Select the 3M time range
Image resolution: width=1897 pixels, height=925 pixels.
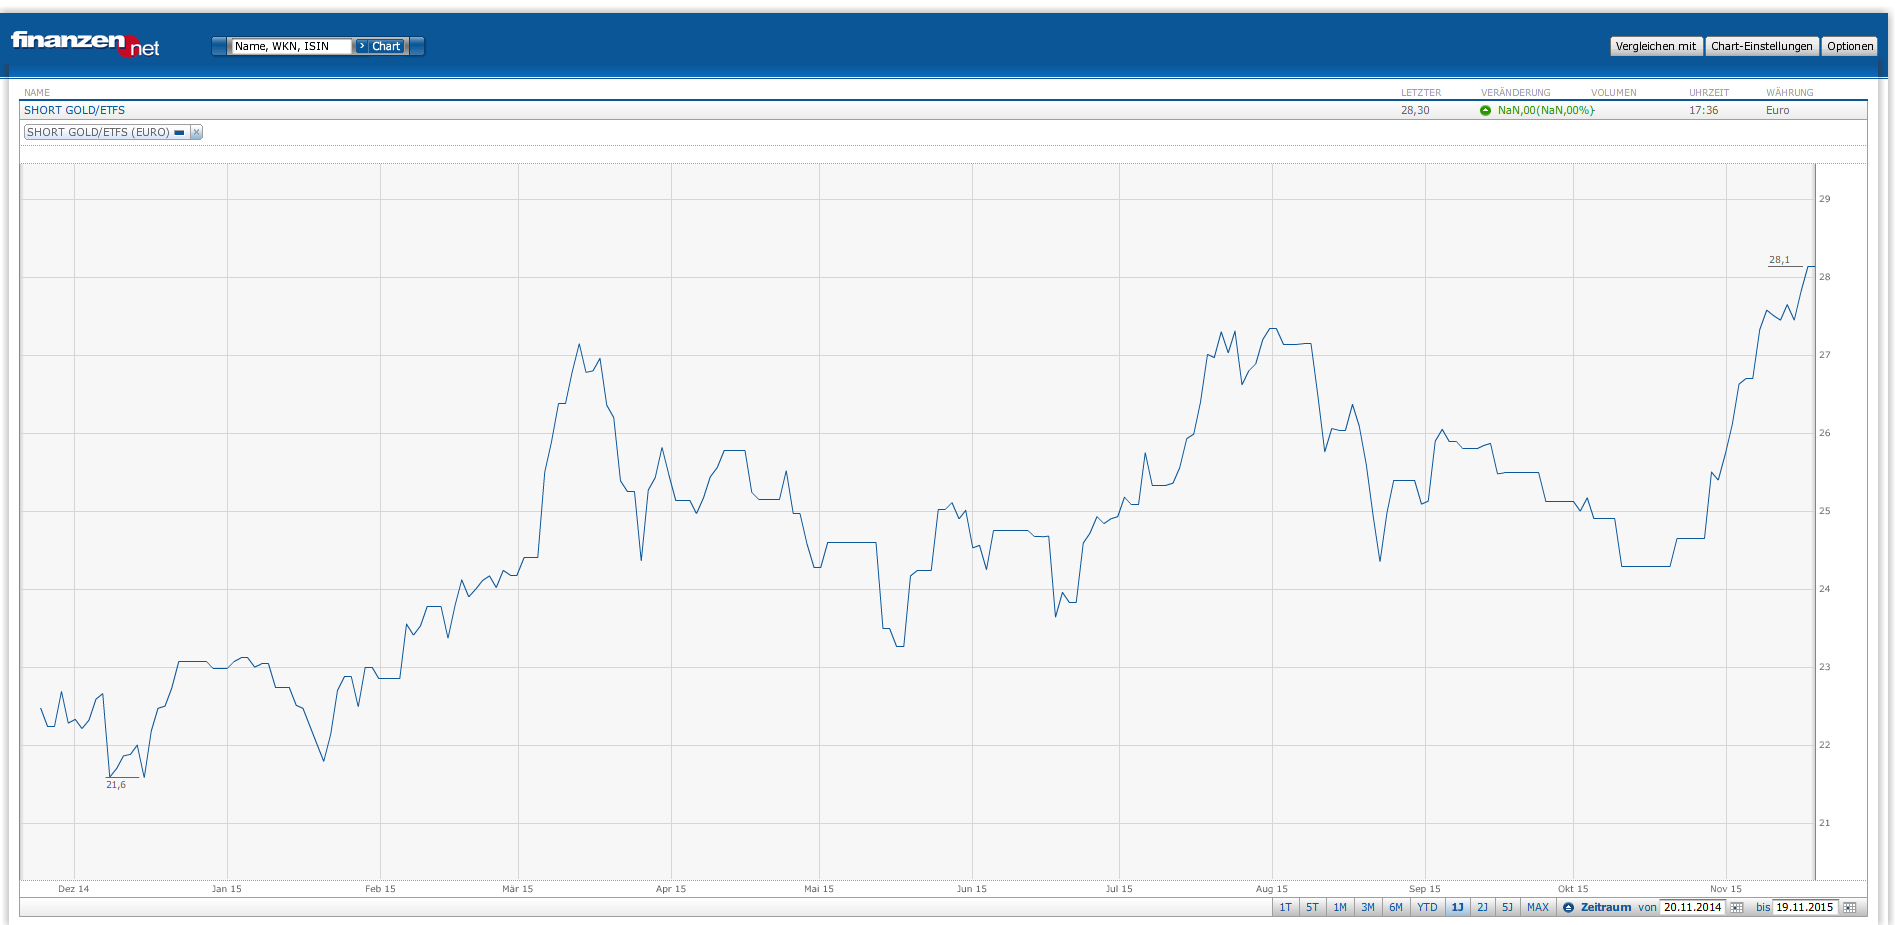tap(1368, 908)
